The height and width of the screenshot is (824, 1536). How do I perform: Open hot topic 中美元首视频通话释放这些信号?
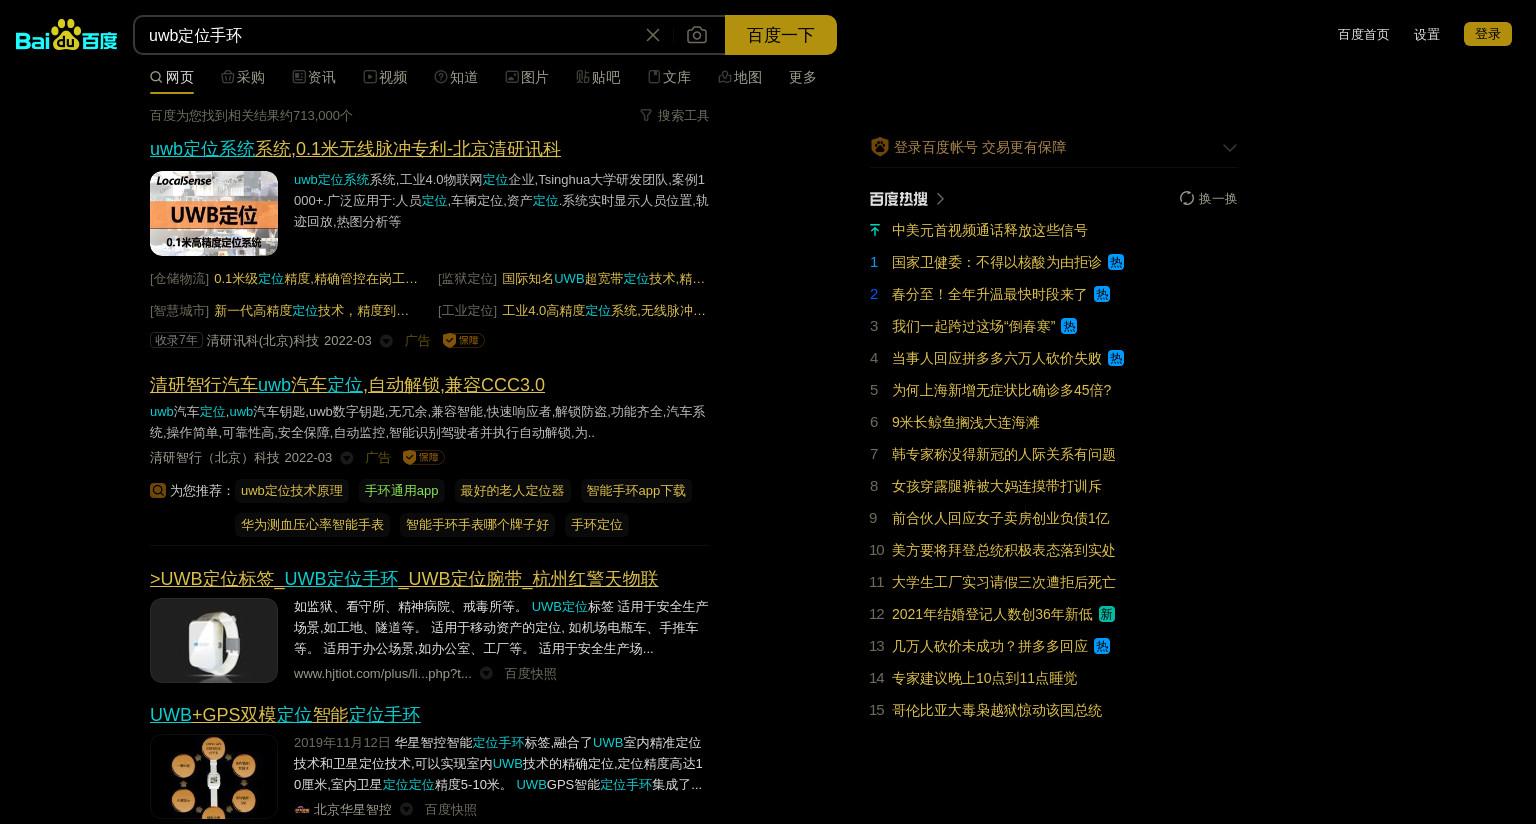[989, 231]
